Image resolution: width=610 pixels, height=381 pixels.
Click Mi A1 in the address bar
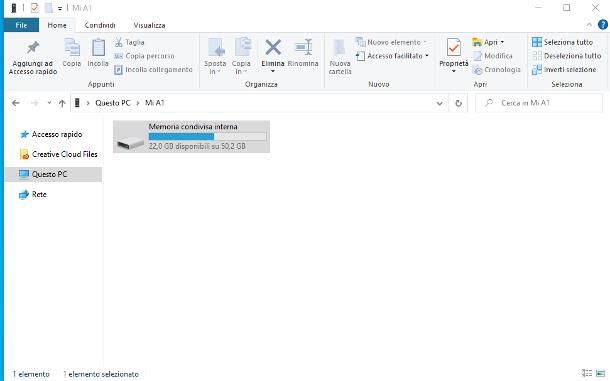click(154, 103)
